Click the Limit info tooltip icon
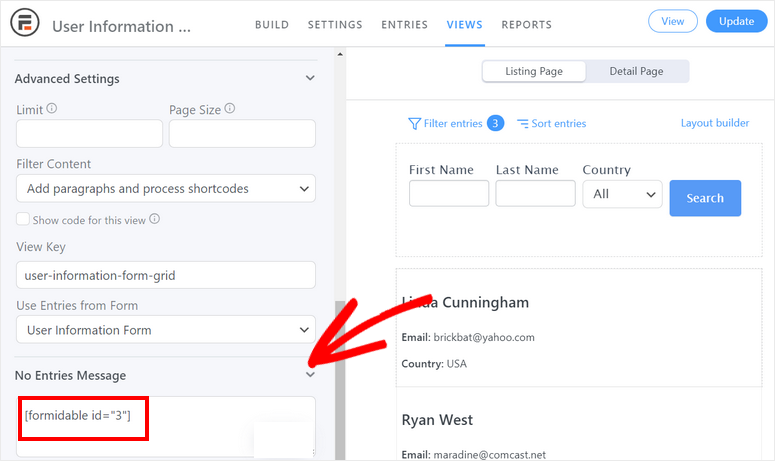This screenshot has width=775, height=461. [x=52, y=109]
